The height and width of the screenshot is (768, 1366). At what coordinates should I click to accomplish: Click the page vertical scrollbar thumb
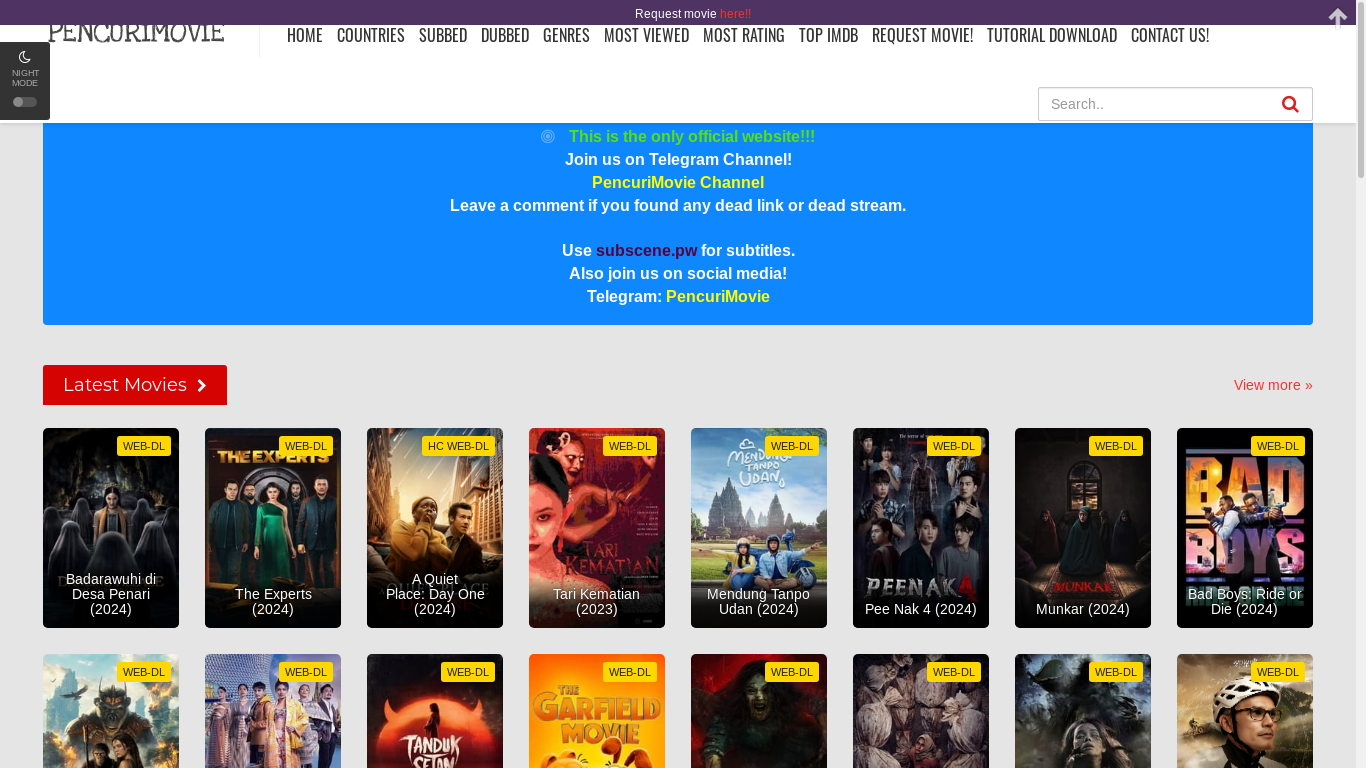(1360, 90)
